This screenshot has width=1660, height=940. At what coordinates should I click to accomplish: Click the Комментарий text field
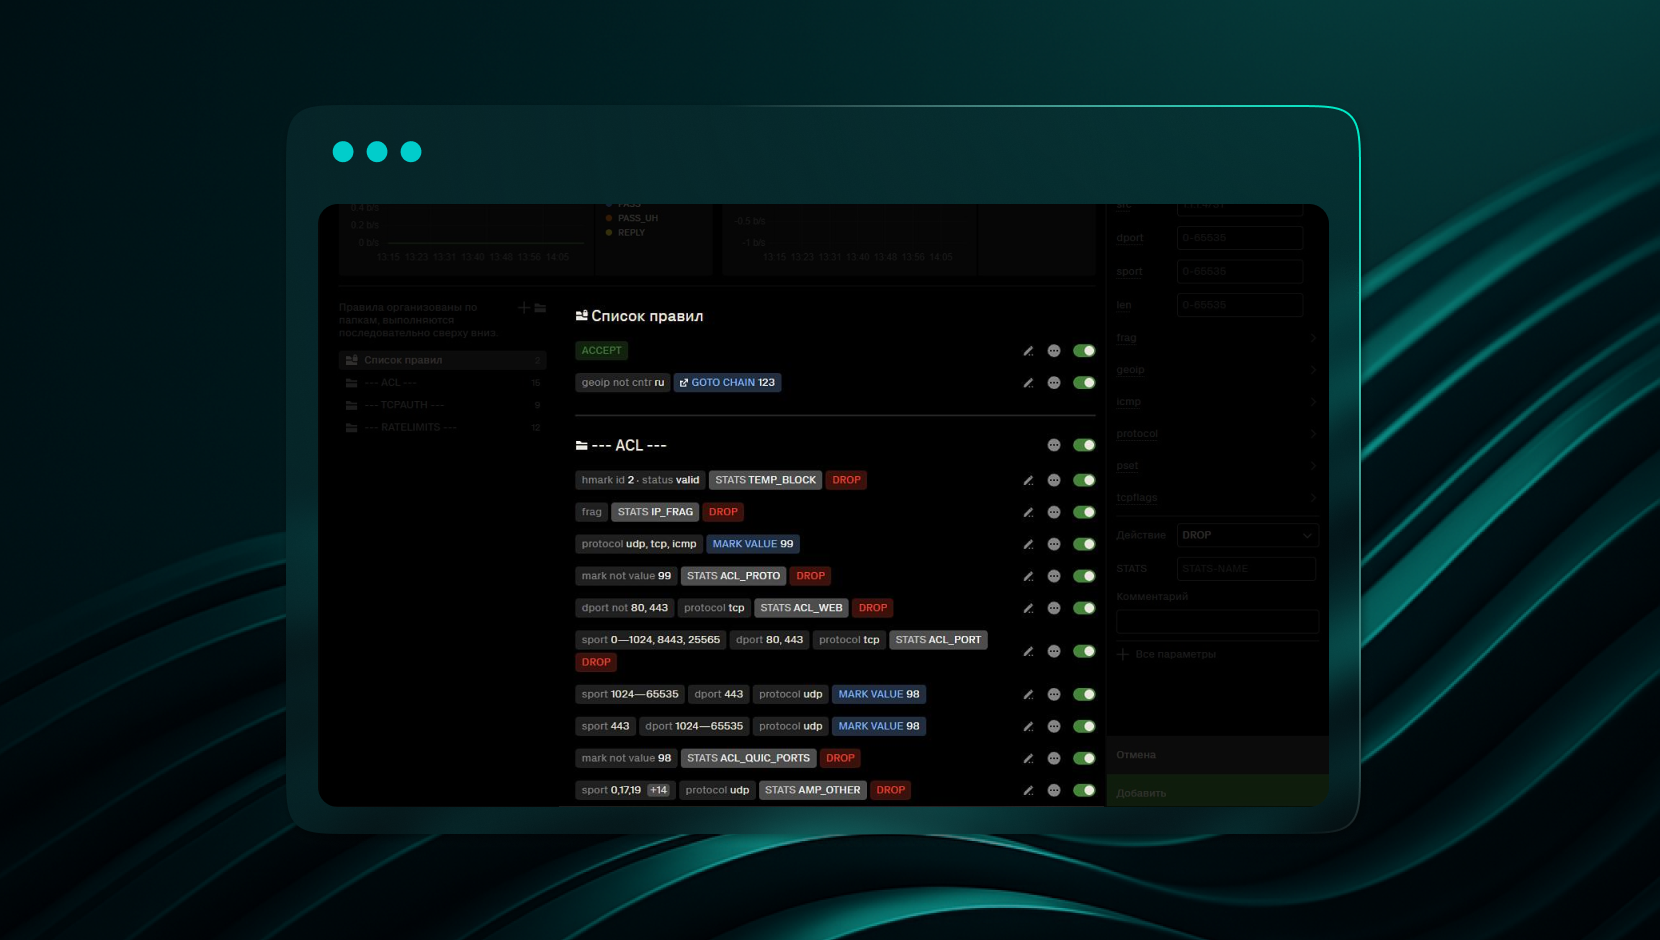point(1217,622)
